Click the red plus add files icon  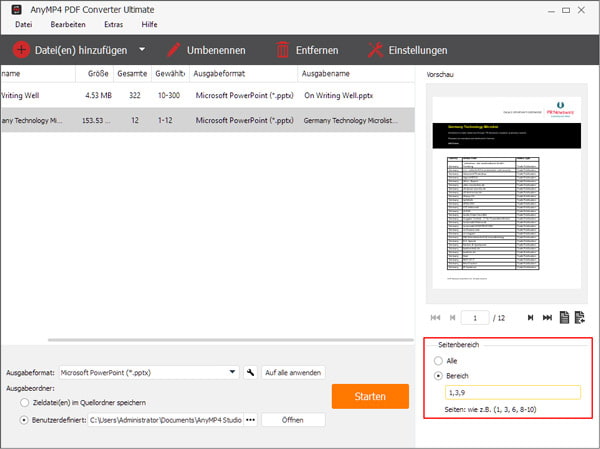(x=21, y=50)
